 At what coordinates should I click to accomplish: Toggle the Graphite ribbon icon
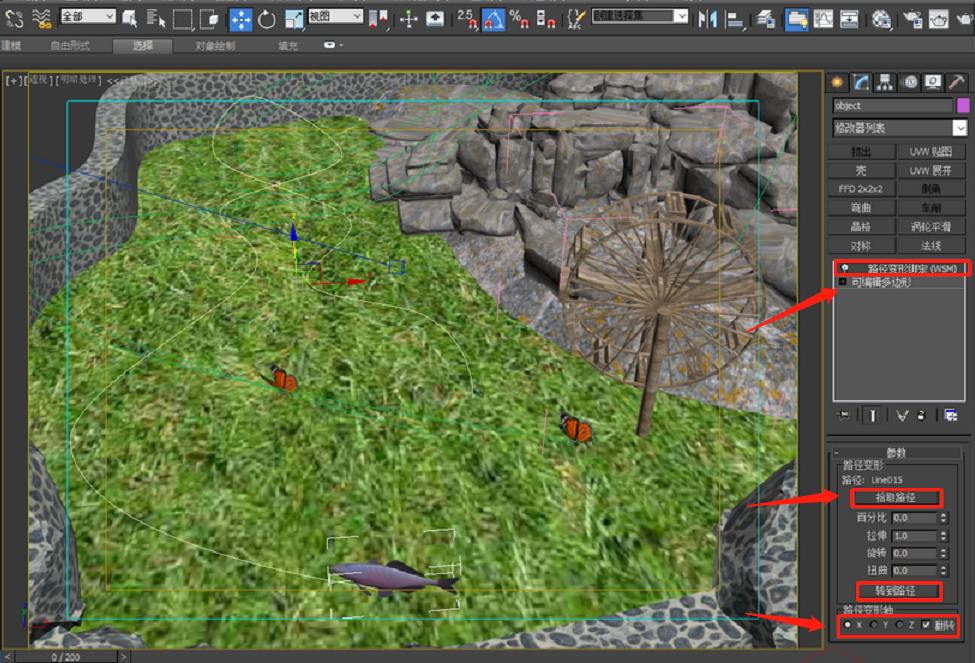(797, 19)
